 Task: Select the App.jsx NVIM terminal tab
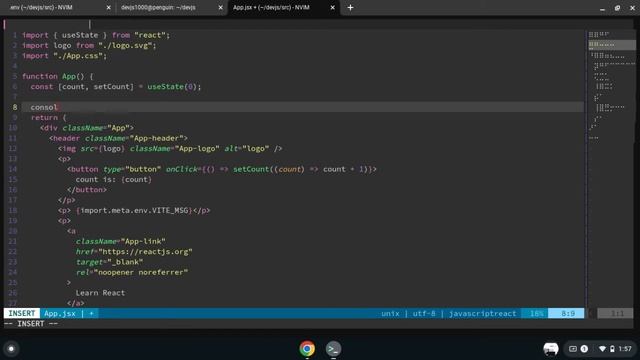(282, 7)
